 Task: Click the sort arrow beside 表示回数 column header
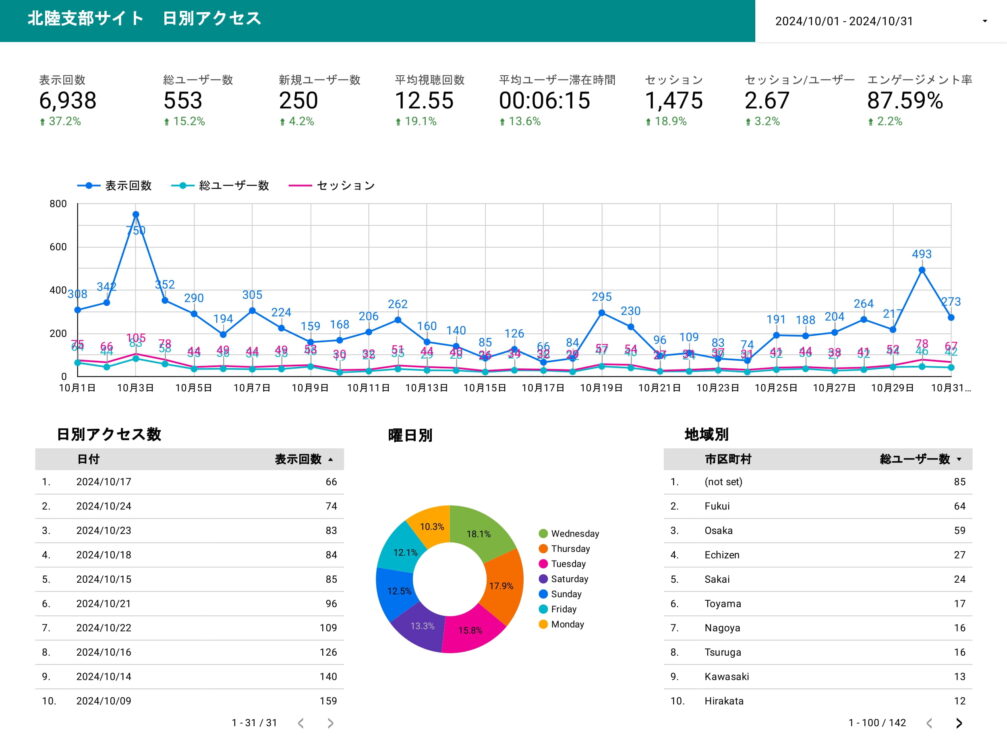(331, 460)
